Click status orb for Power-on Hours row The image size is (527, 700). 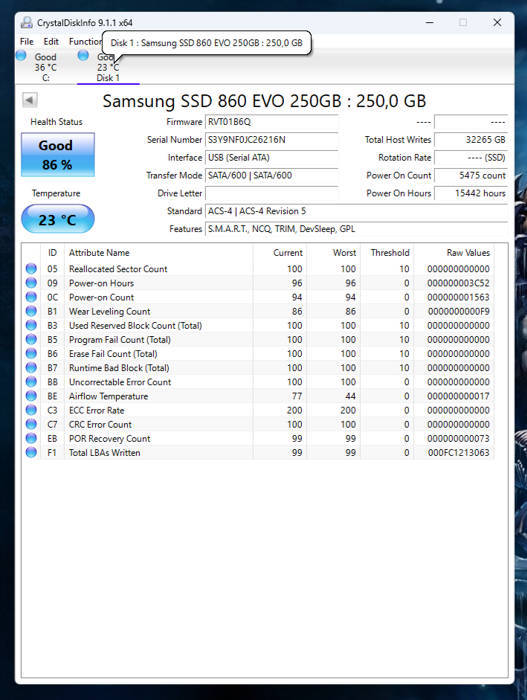(x=31, y=283)
